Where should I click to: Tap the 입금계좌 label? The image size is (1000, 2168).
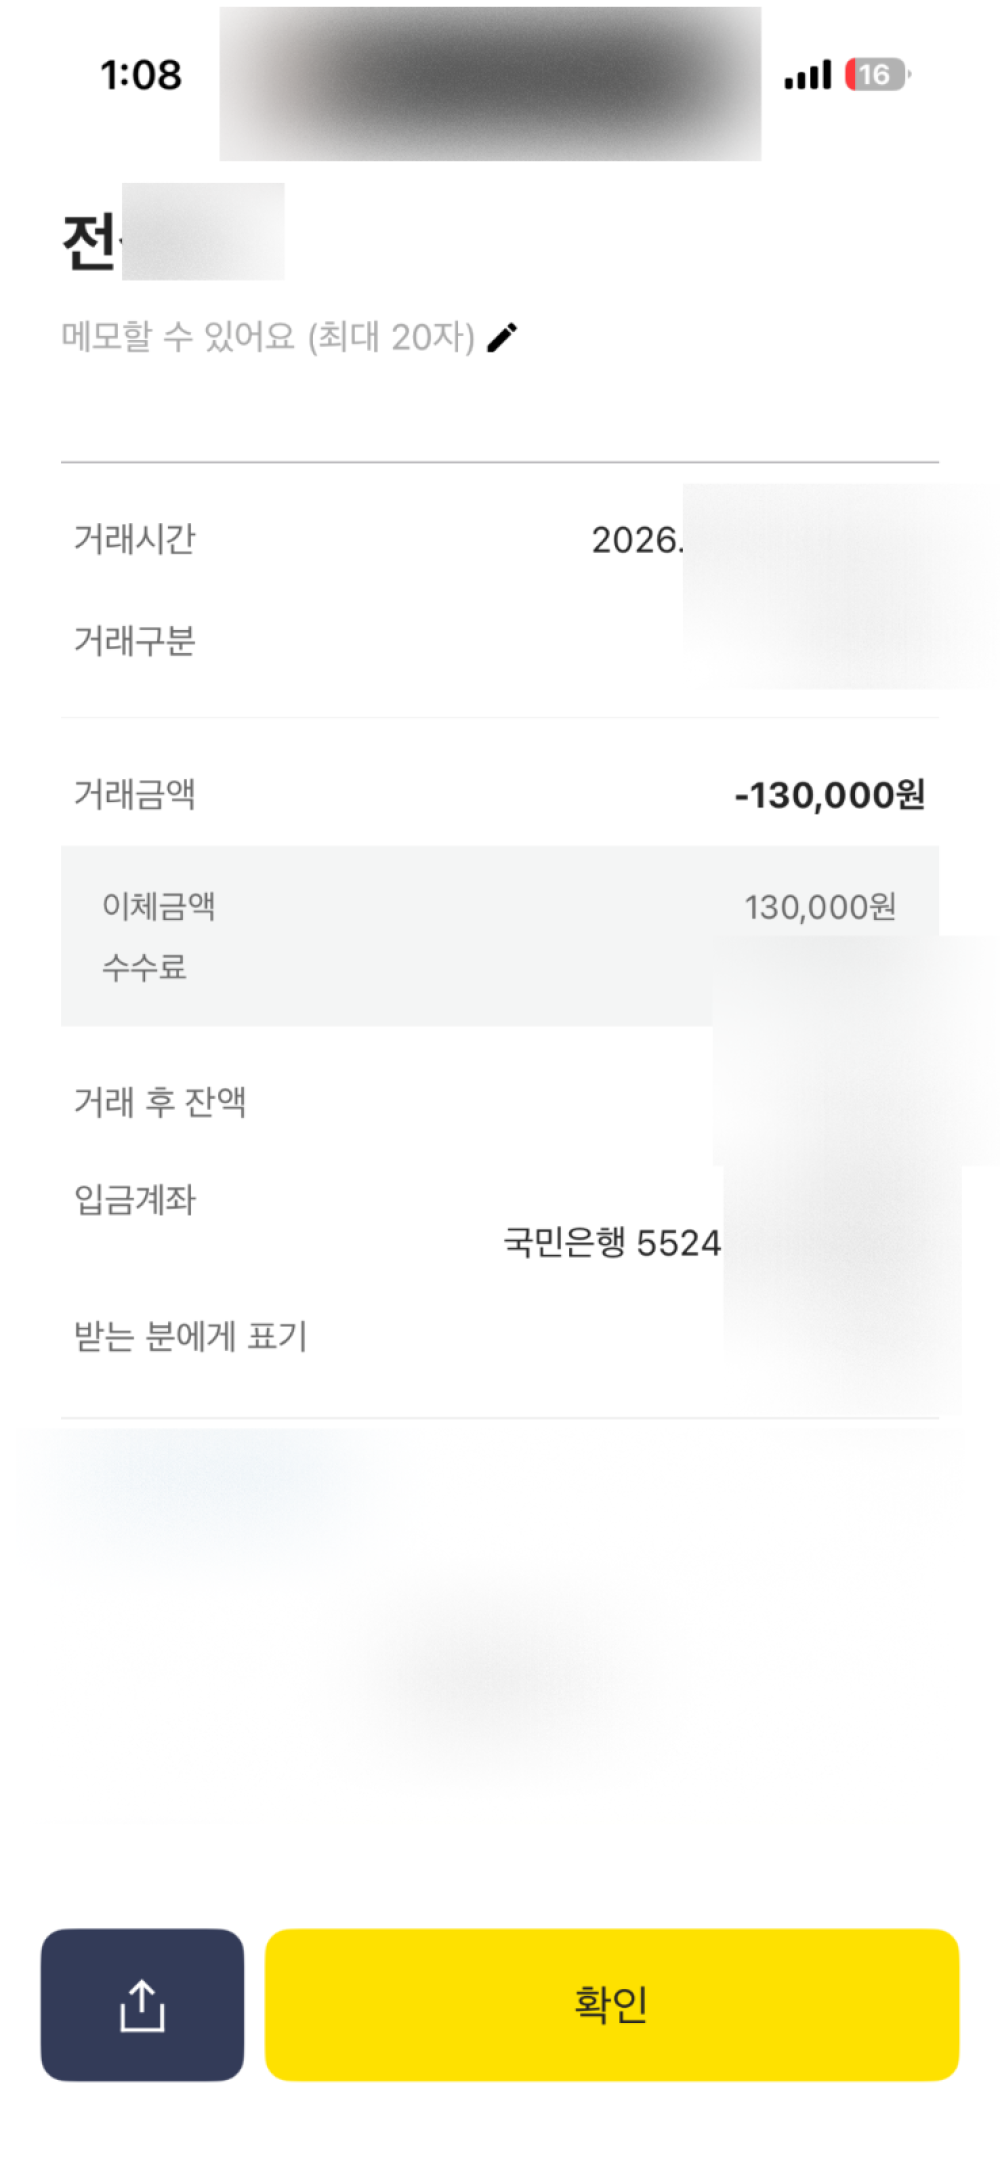tap(135, 1200)
